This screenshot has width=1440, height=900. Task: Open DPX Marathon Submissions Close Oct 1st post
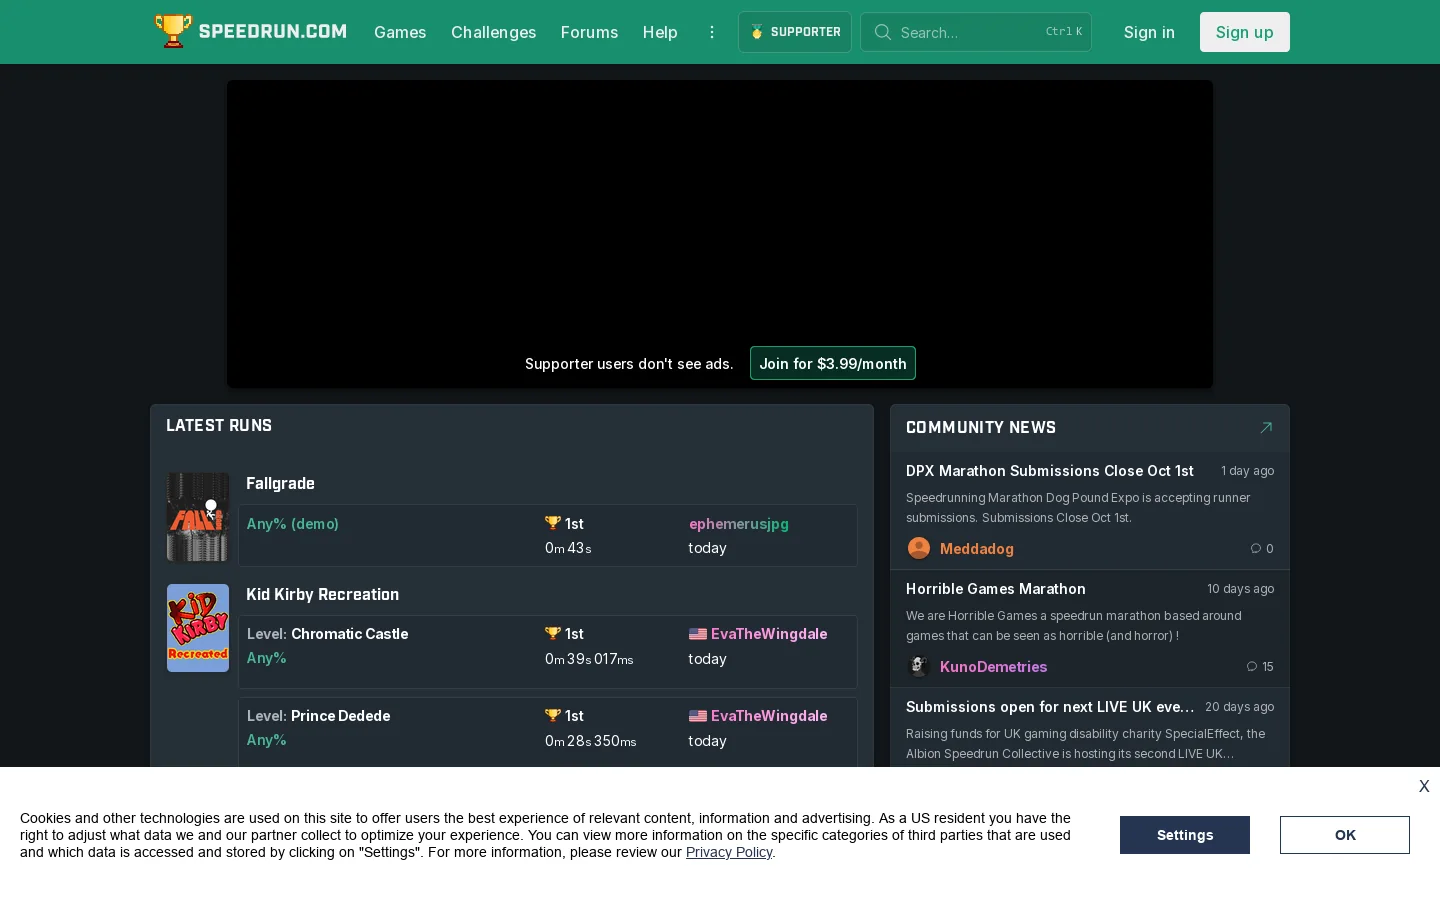(x=1049, y=470)
